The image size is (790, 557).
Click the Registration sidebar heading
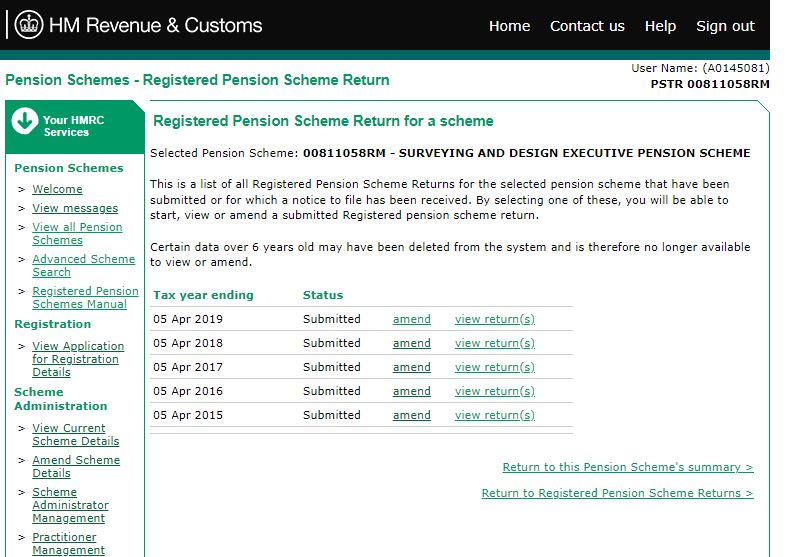point(52,324)
